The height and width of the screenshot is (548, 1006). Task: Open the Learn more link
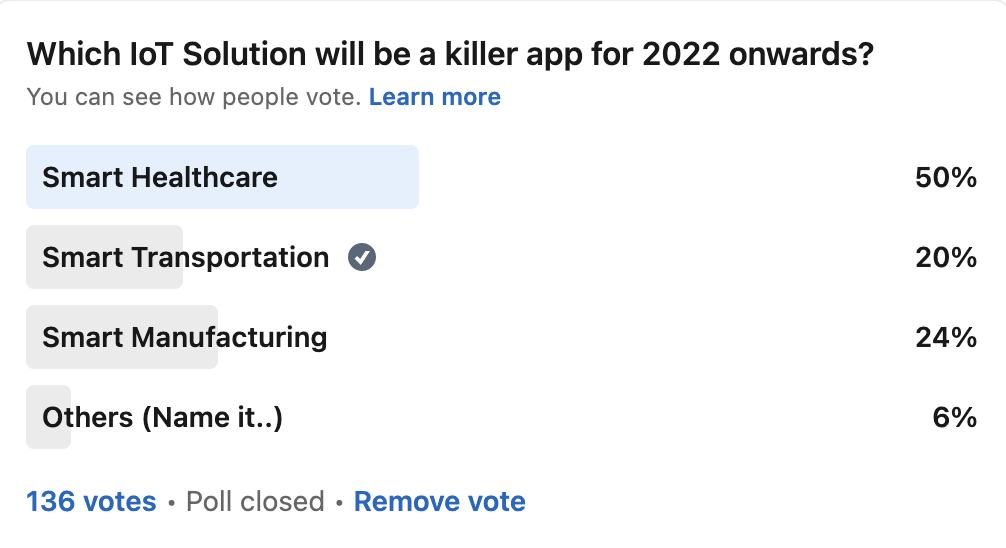(435, 97)
